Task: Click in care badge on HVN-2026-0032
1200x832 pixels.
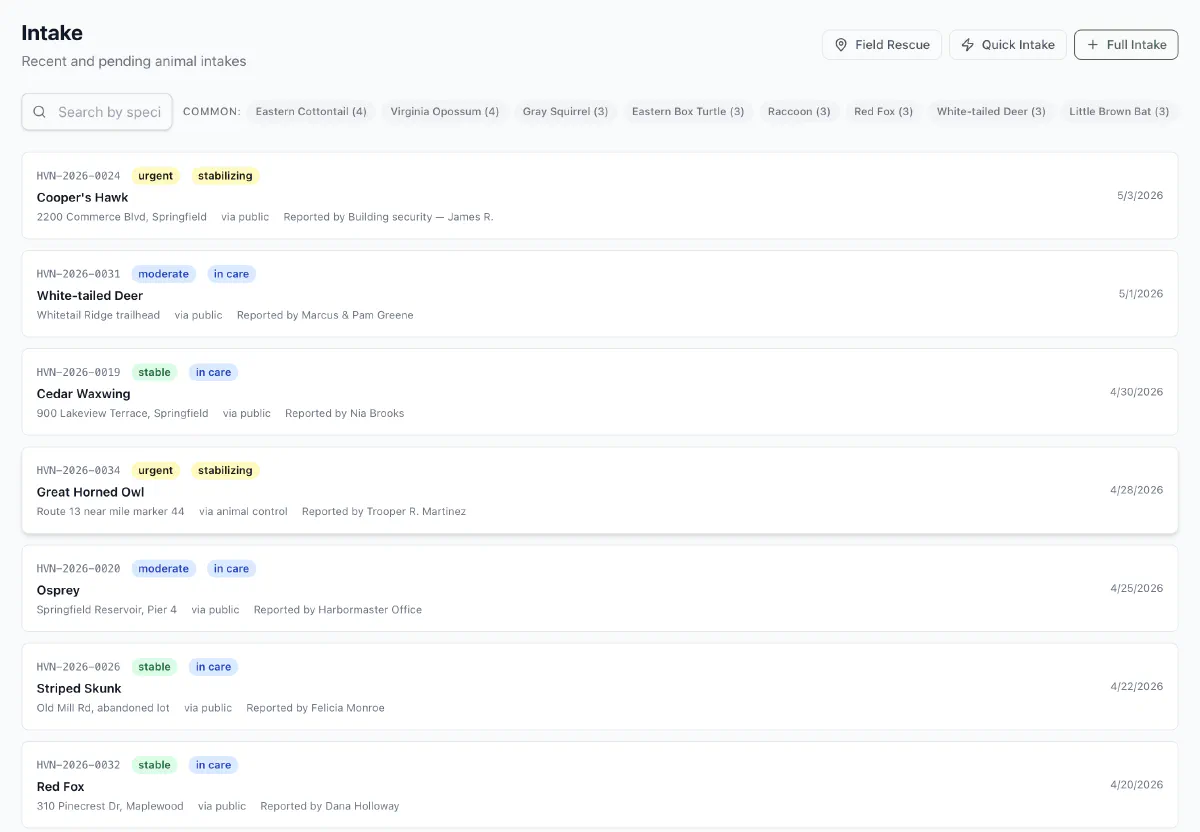Action: coord(214,764)
